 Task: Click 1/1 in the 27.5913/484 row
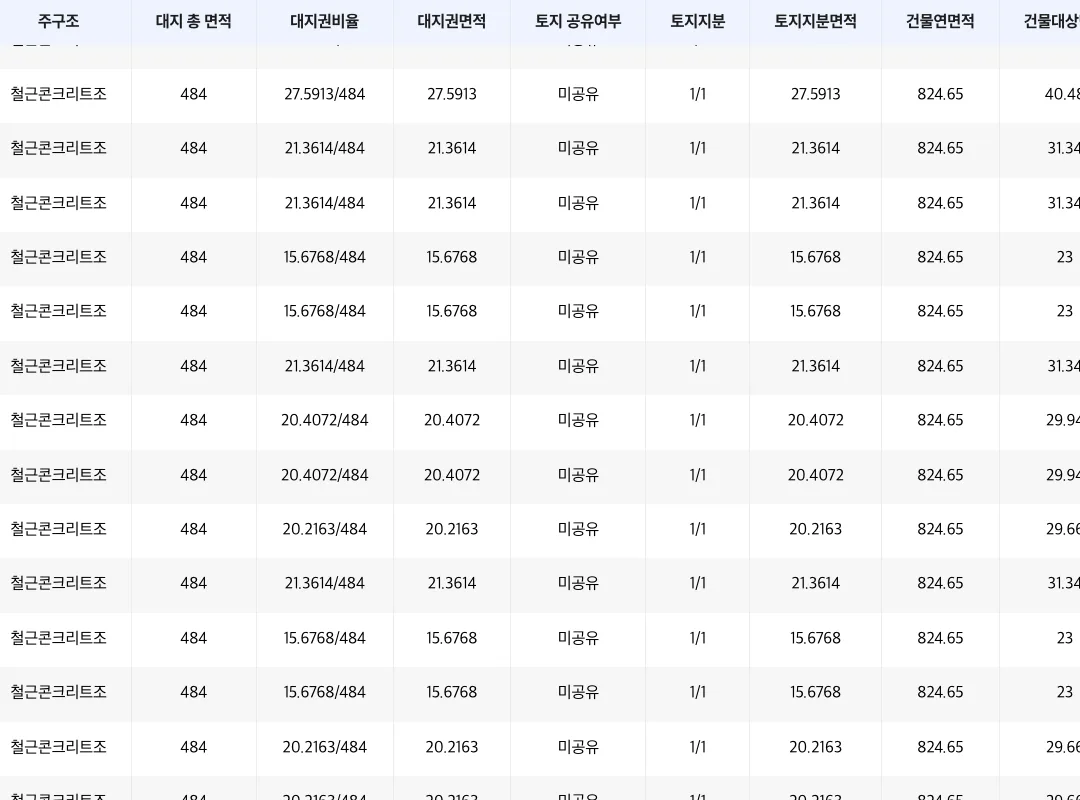(x=698, y=94)
